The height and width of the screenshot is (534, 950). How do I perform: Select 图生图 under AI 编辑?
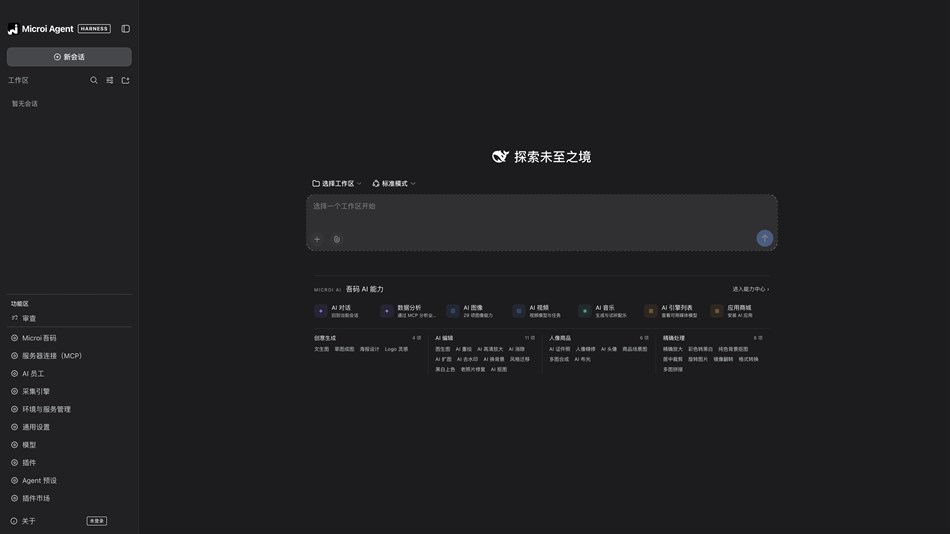click(x=442, y=349)
